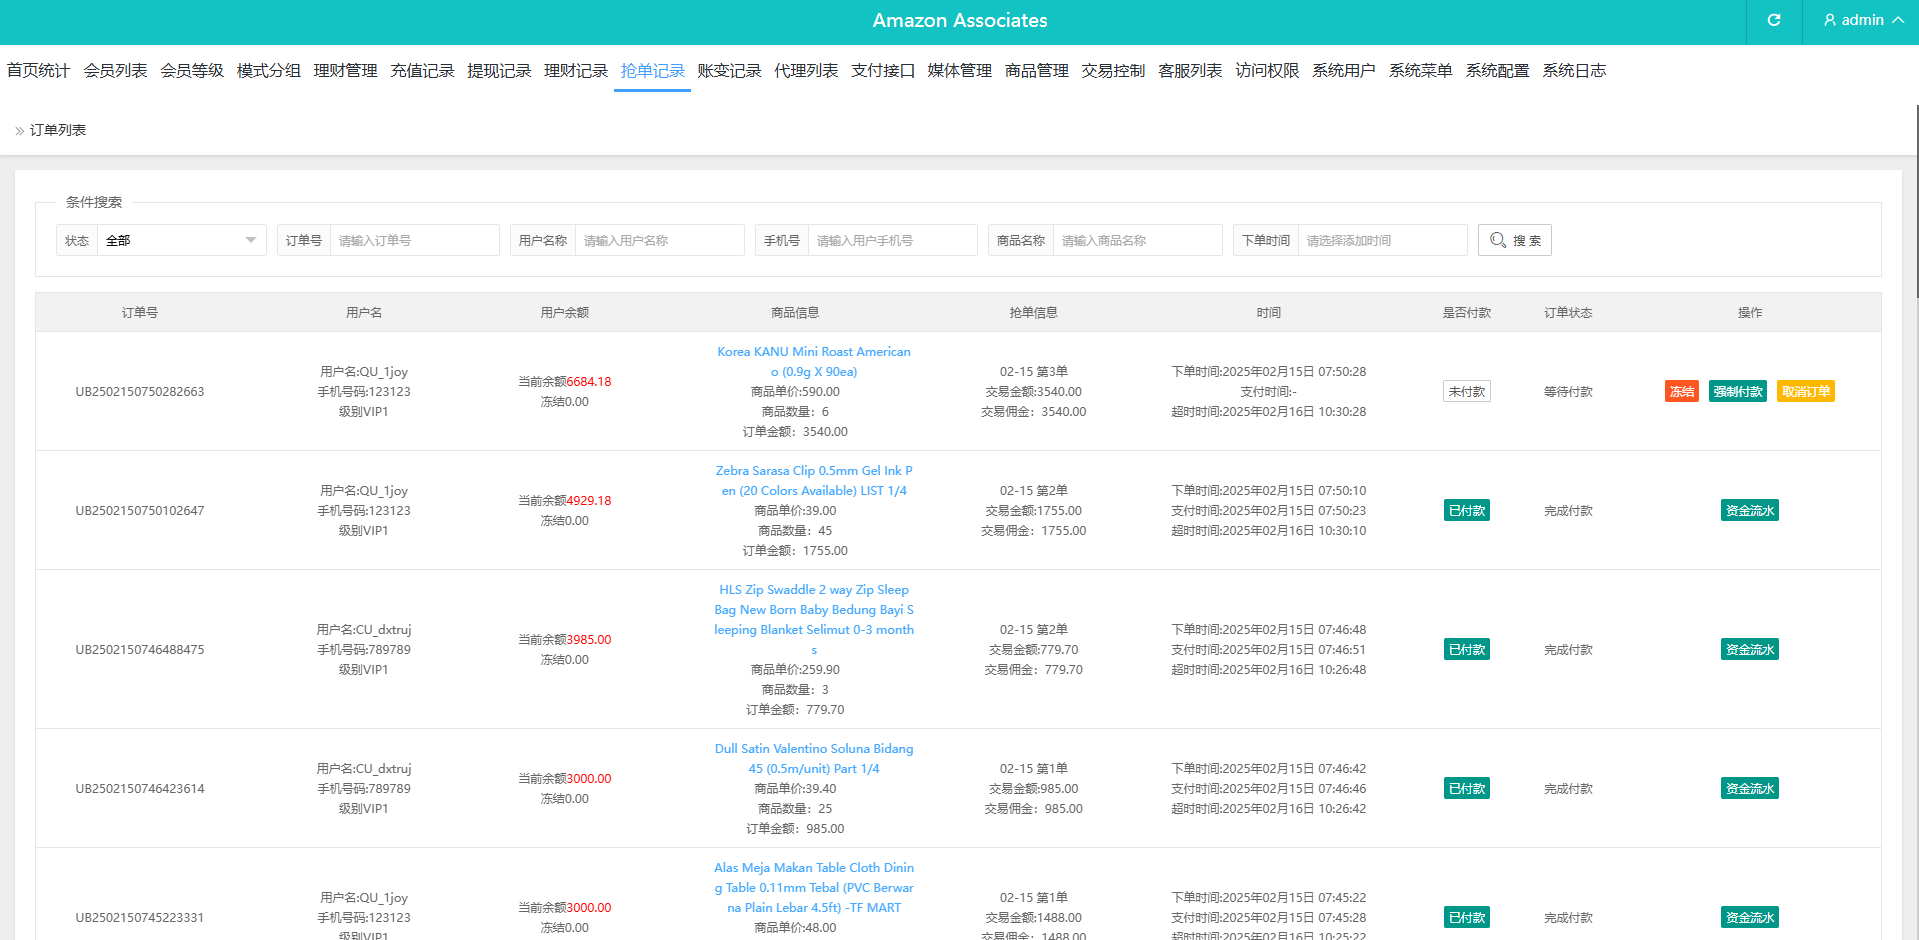
Task: Click the refresh icon in the header
Action: coord(1773,20)
